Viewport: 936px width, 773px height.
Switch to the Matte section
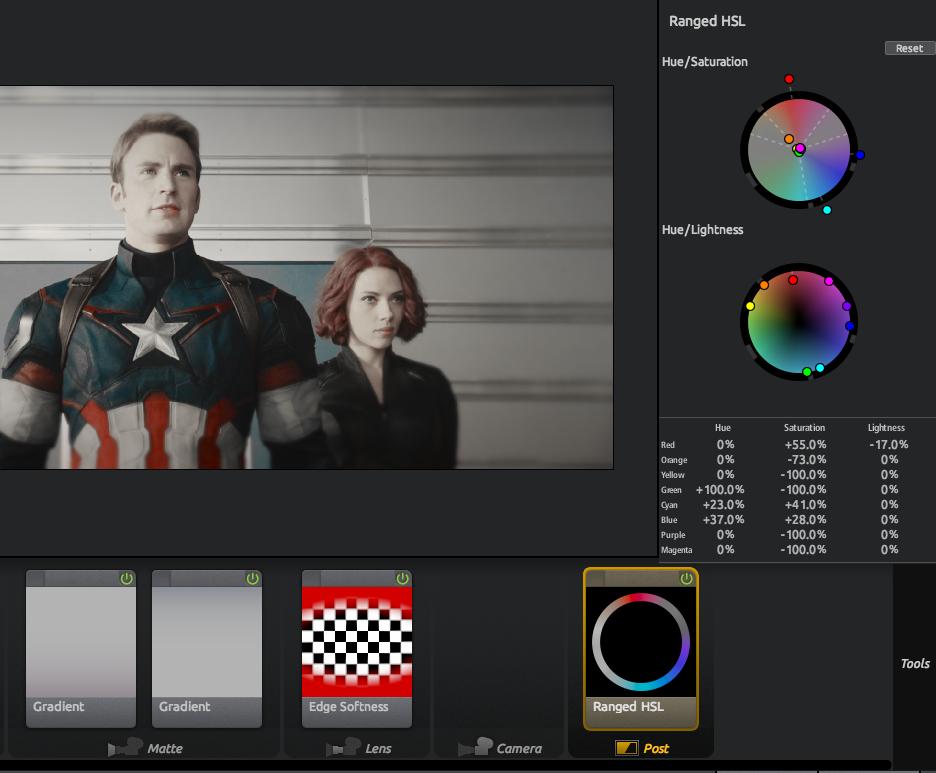coord(165,749)
